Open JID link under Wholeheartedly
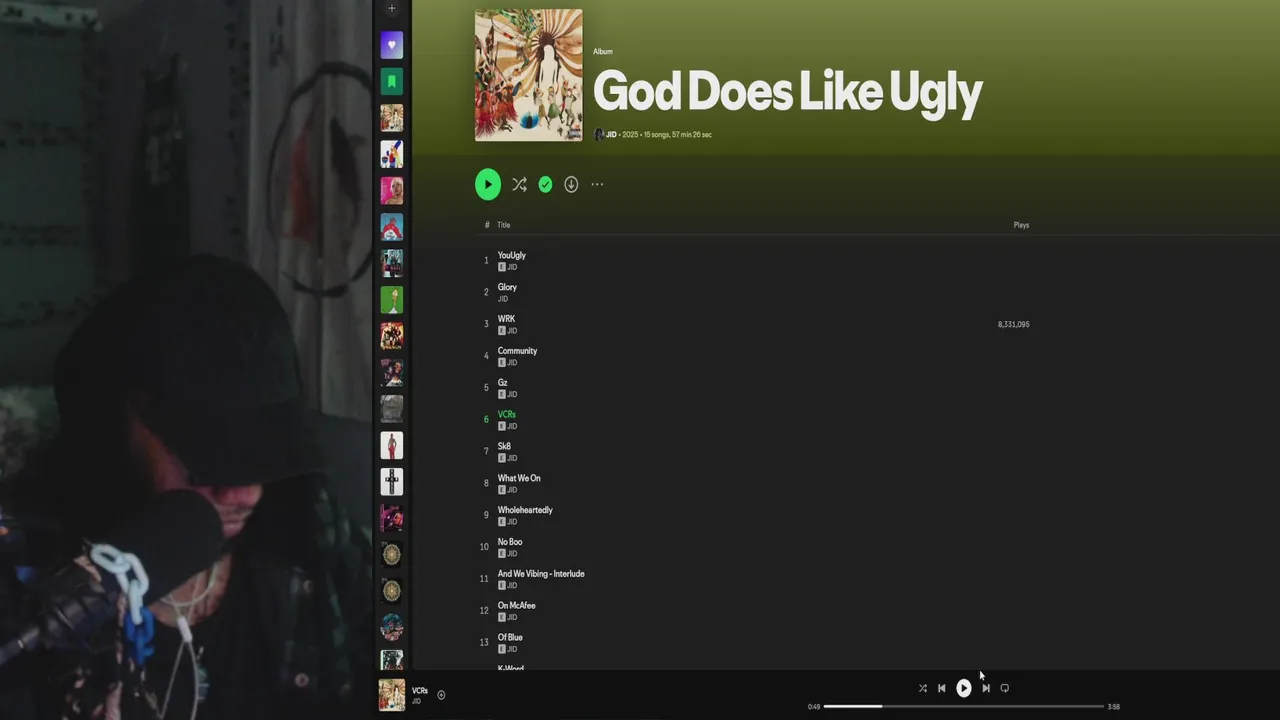Image resolution: width=1280 pixels, height=720 pixels. point(512,522)
